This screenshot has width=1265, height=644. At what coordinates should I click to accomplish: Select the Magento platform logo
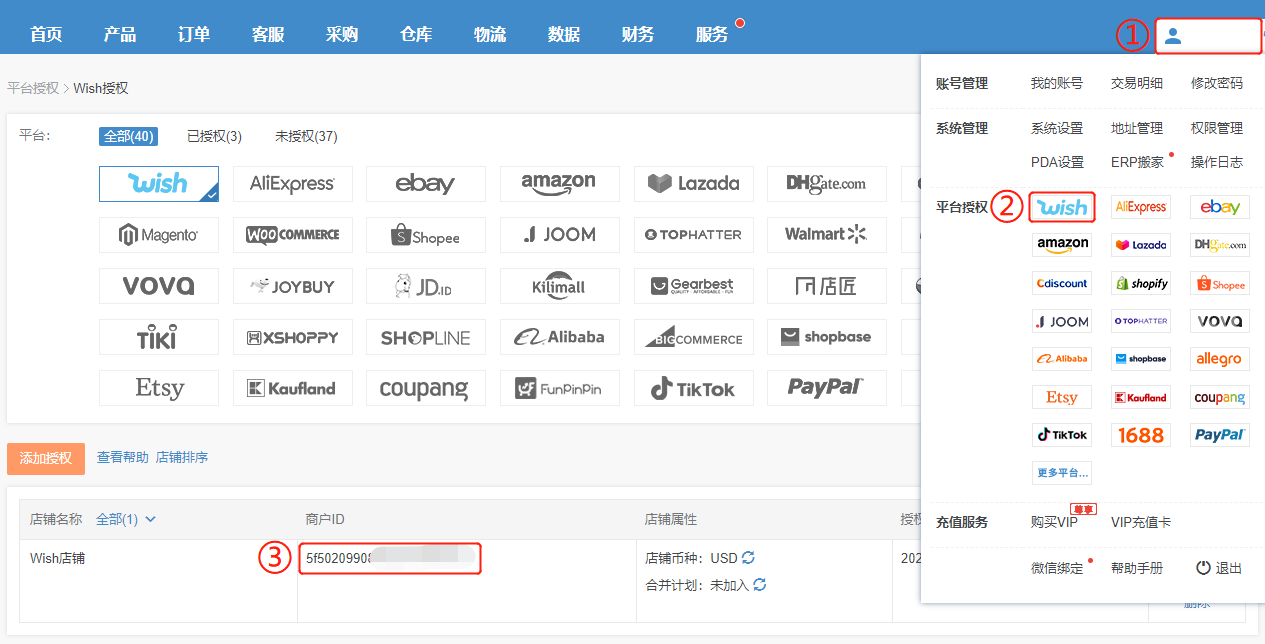[x=159, y=235]
